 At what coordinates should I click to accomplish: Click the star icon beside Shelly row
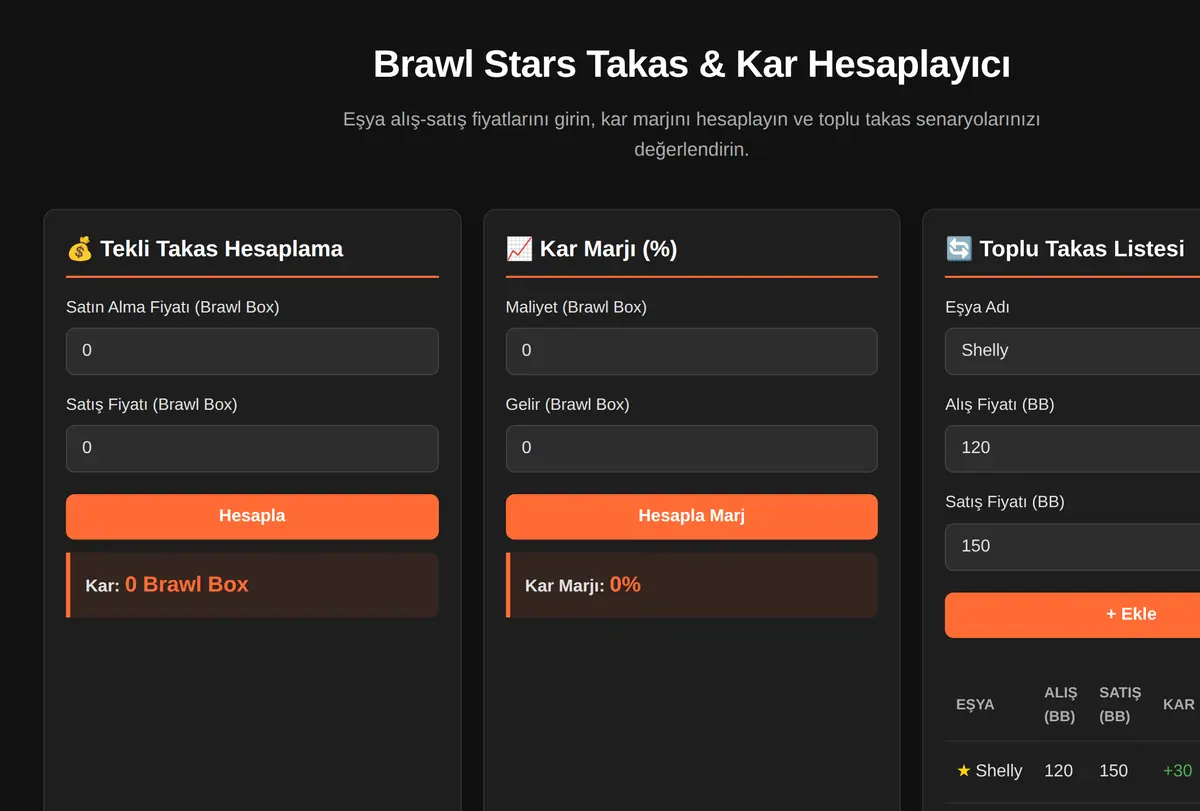[x=964, y=770]
